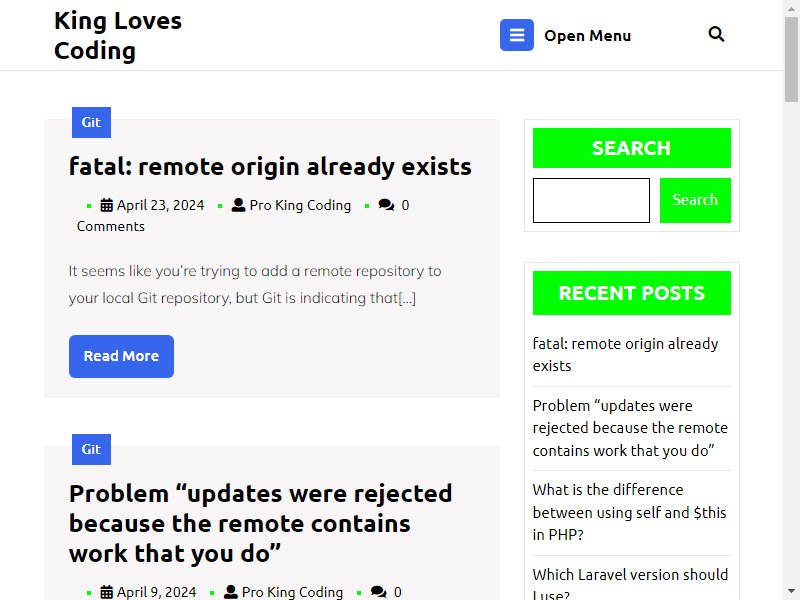Viewport: 800px width, 600px height.
Task: Open the hamburger menu icon
Action: click(516, 35)
